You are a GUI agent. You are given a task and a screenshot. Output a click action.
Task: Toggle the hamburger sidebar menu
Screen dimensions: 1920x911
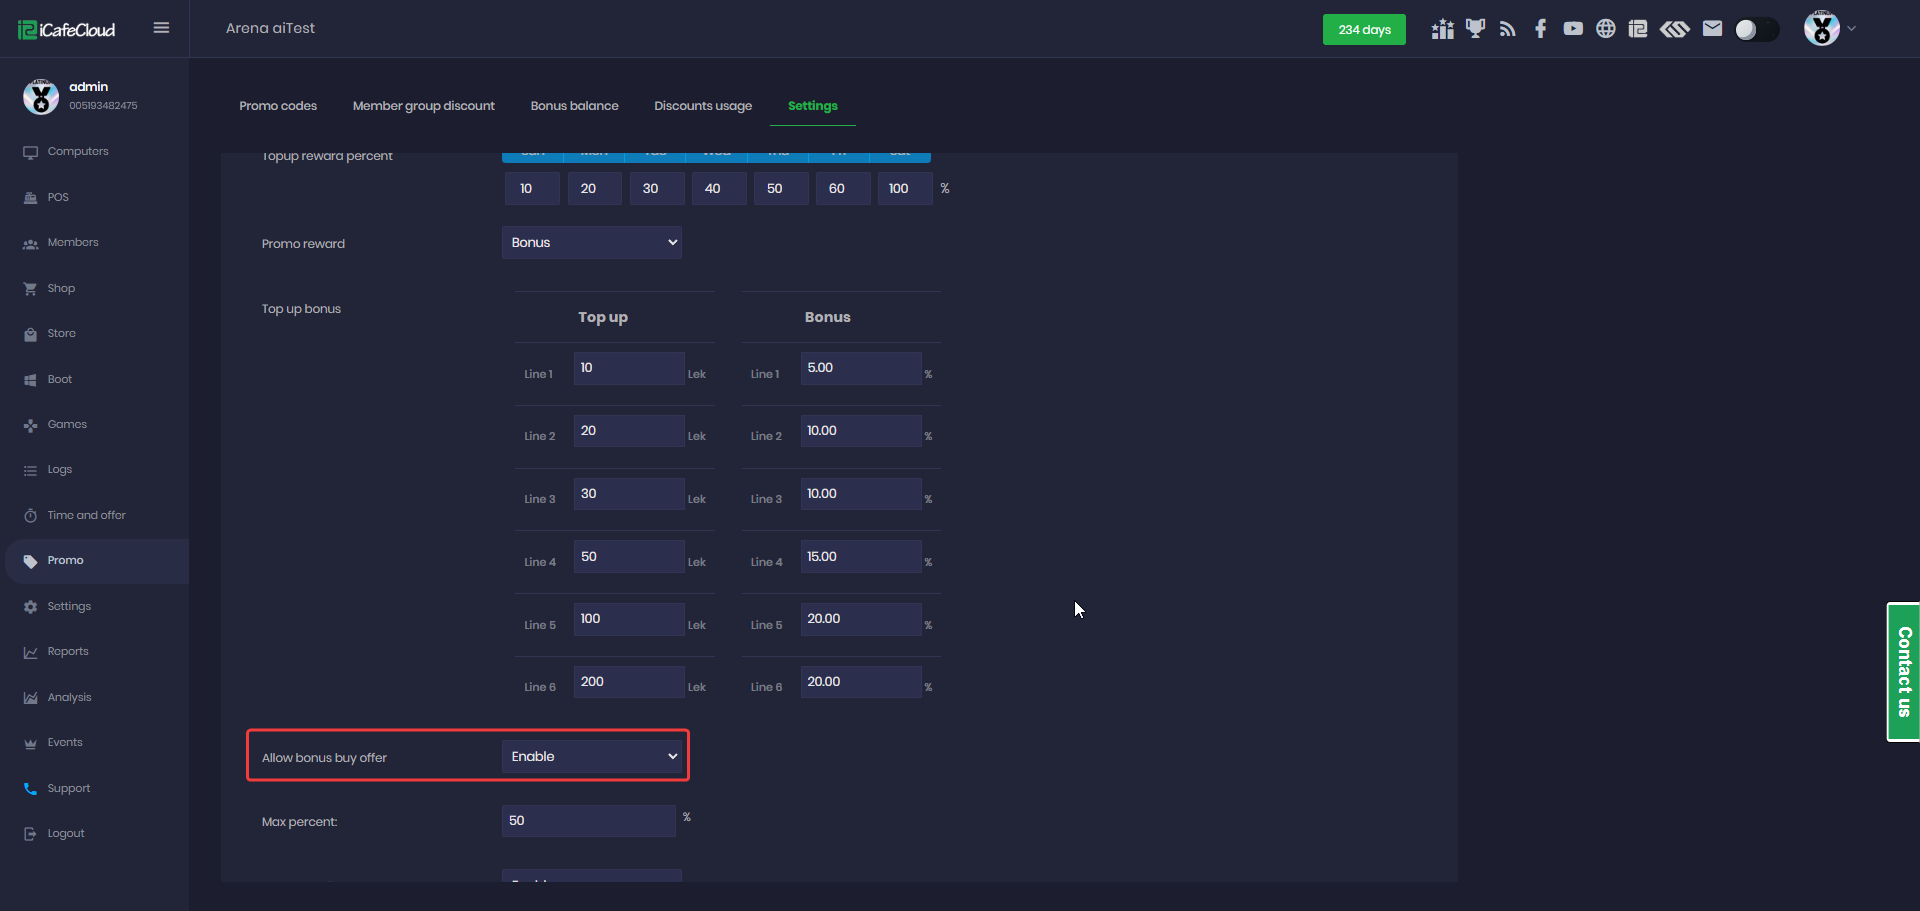pos(161,28)
